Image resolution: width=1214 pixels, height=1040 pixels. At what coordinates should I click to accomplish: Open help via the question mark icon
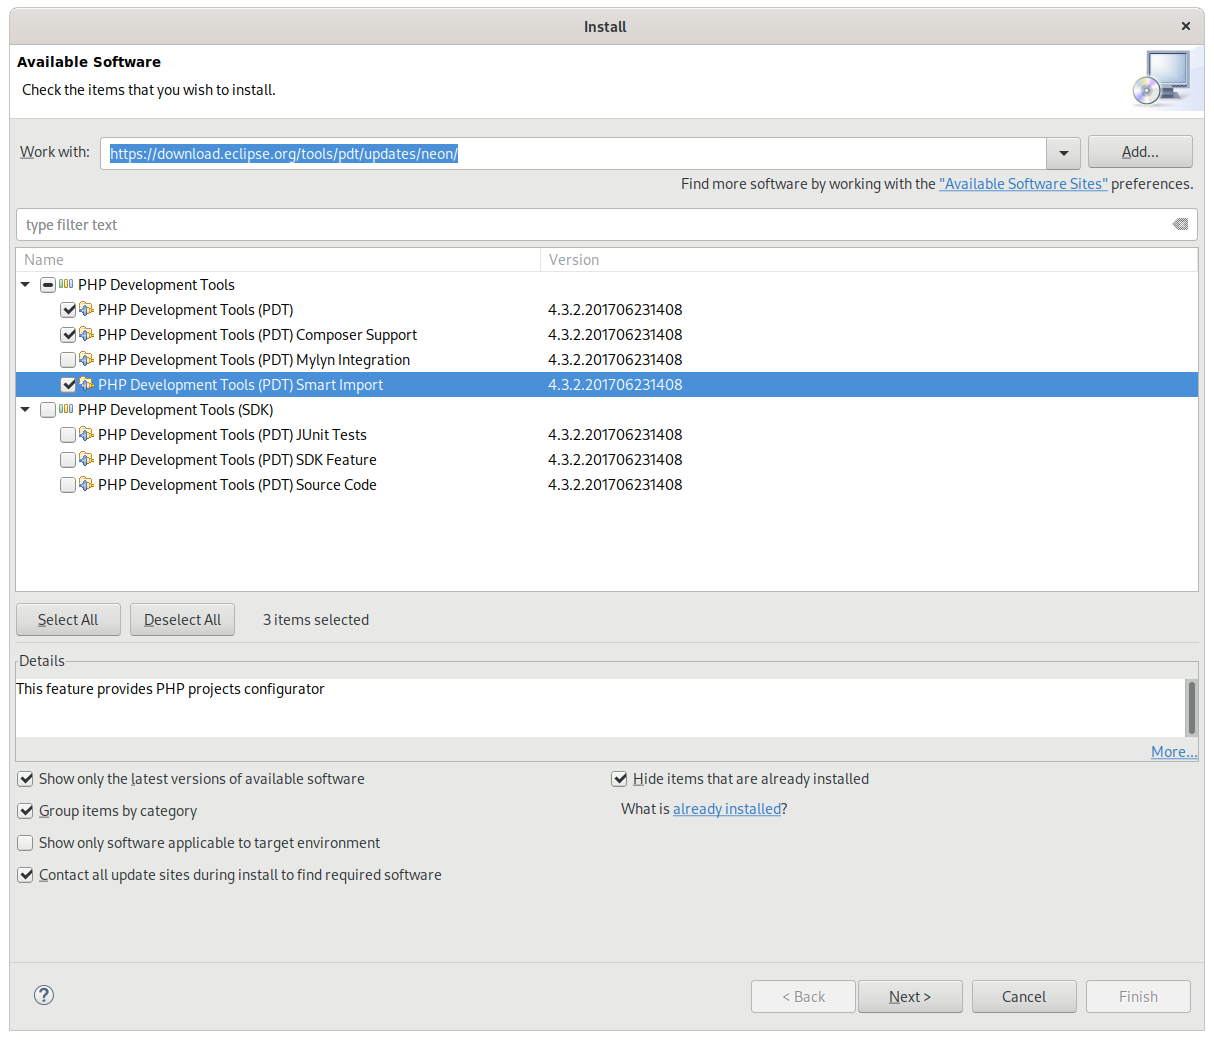[43, 995]
